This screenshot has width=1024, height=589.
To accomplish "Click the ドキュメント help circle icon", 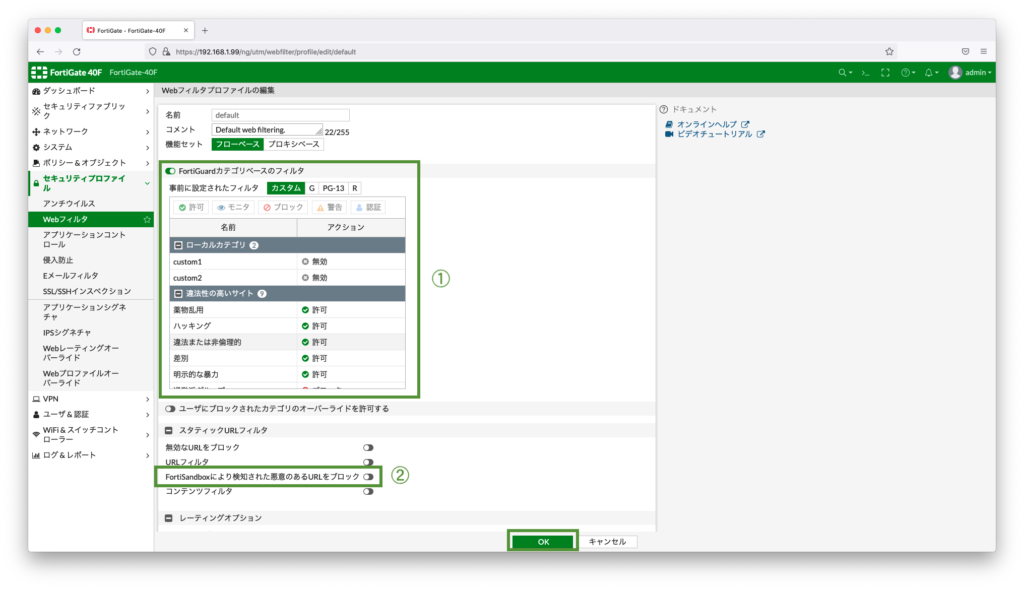I will pos(664,110).
